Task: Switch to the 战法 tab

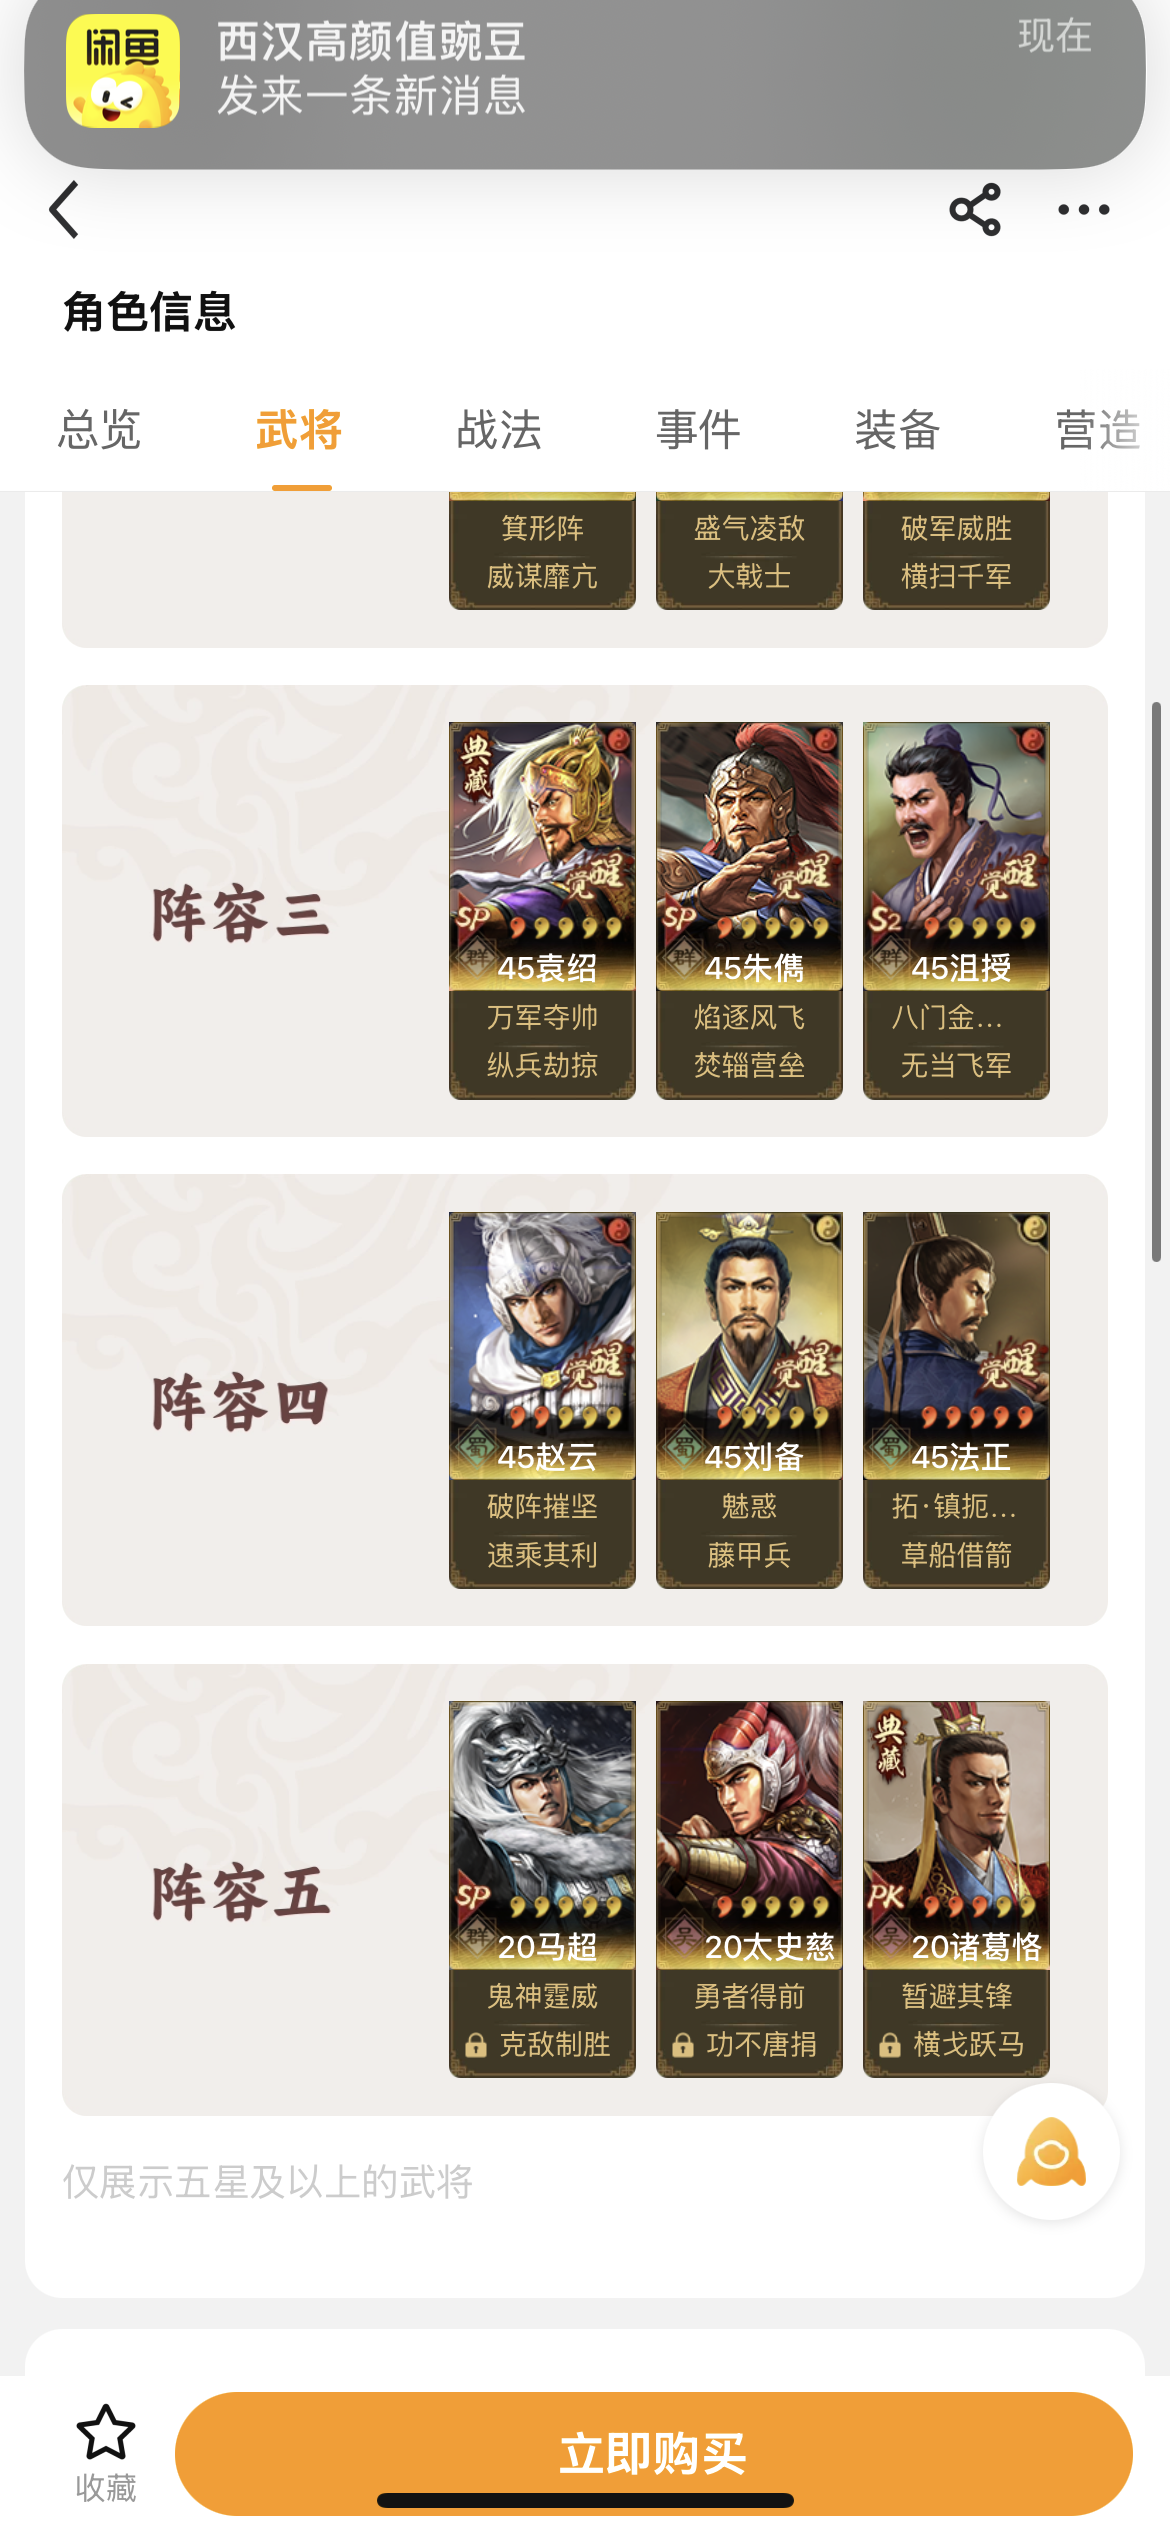Action: [x=499, y=430]
